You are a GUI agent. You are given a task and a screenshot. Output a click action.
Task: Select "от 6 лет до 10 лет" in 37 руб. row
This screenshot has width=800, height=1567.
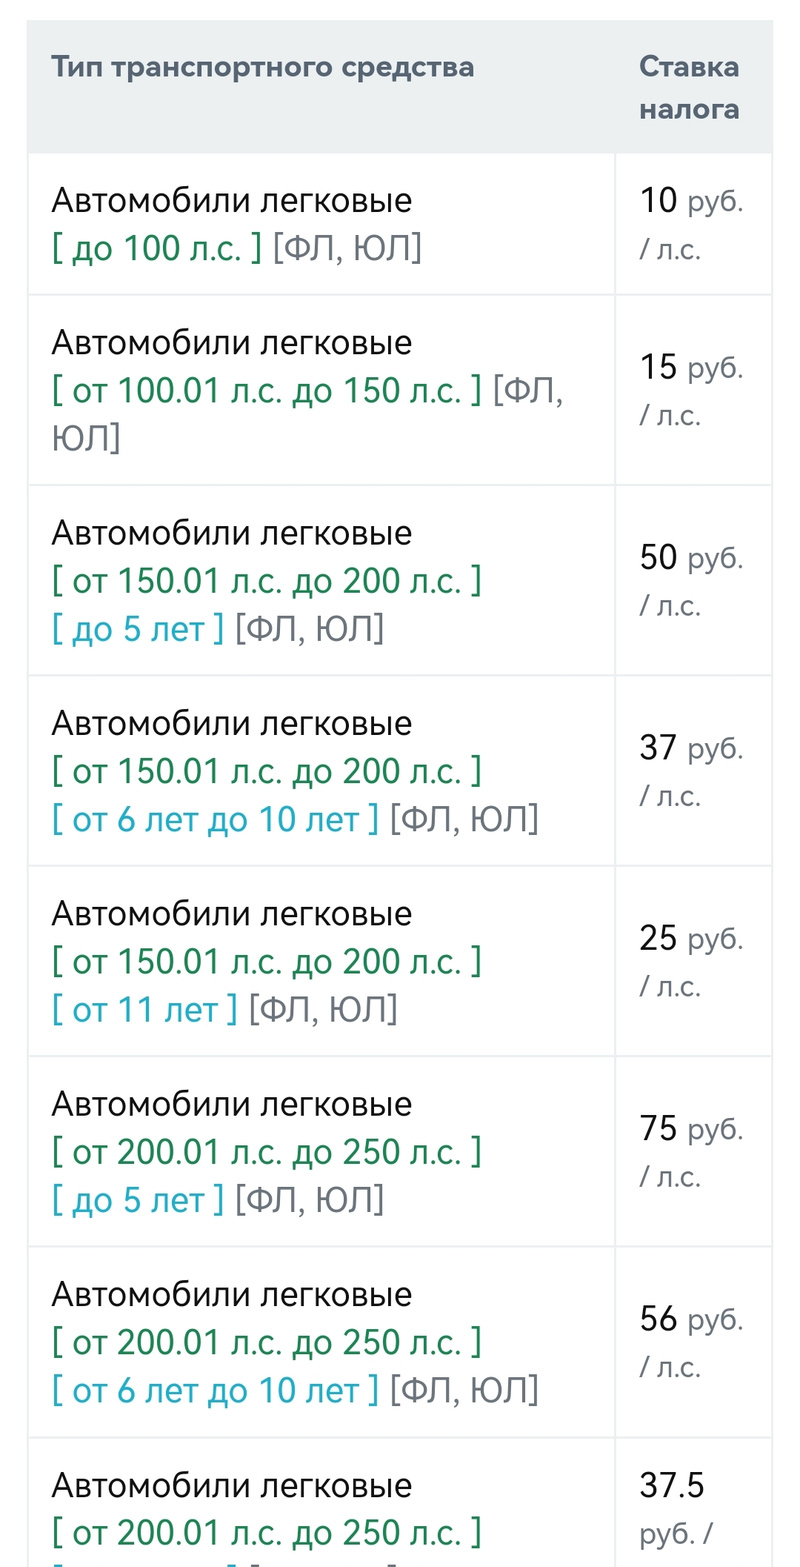tap(215, 819)
